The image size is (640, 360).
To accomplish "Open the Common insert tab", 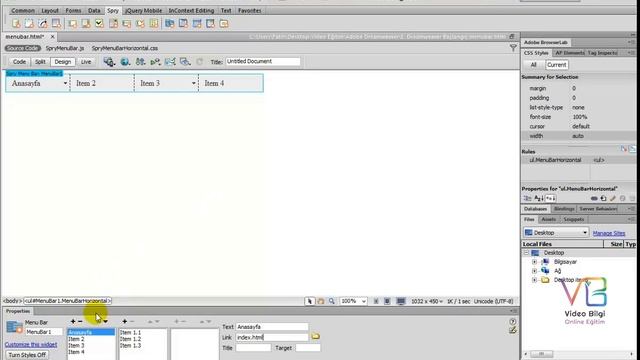I will 23,10.
